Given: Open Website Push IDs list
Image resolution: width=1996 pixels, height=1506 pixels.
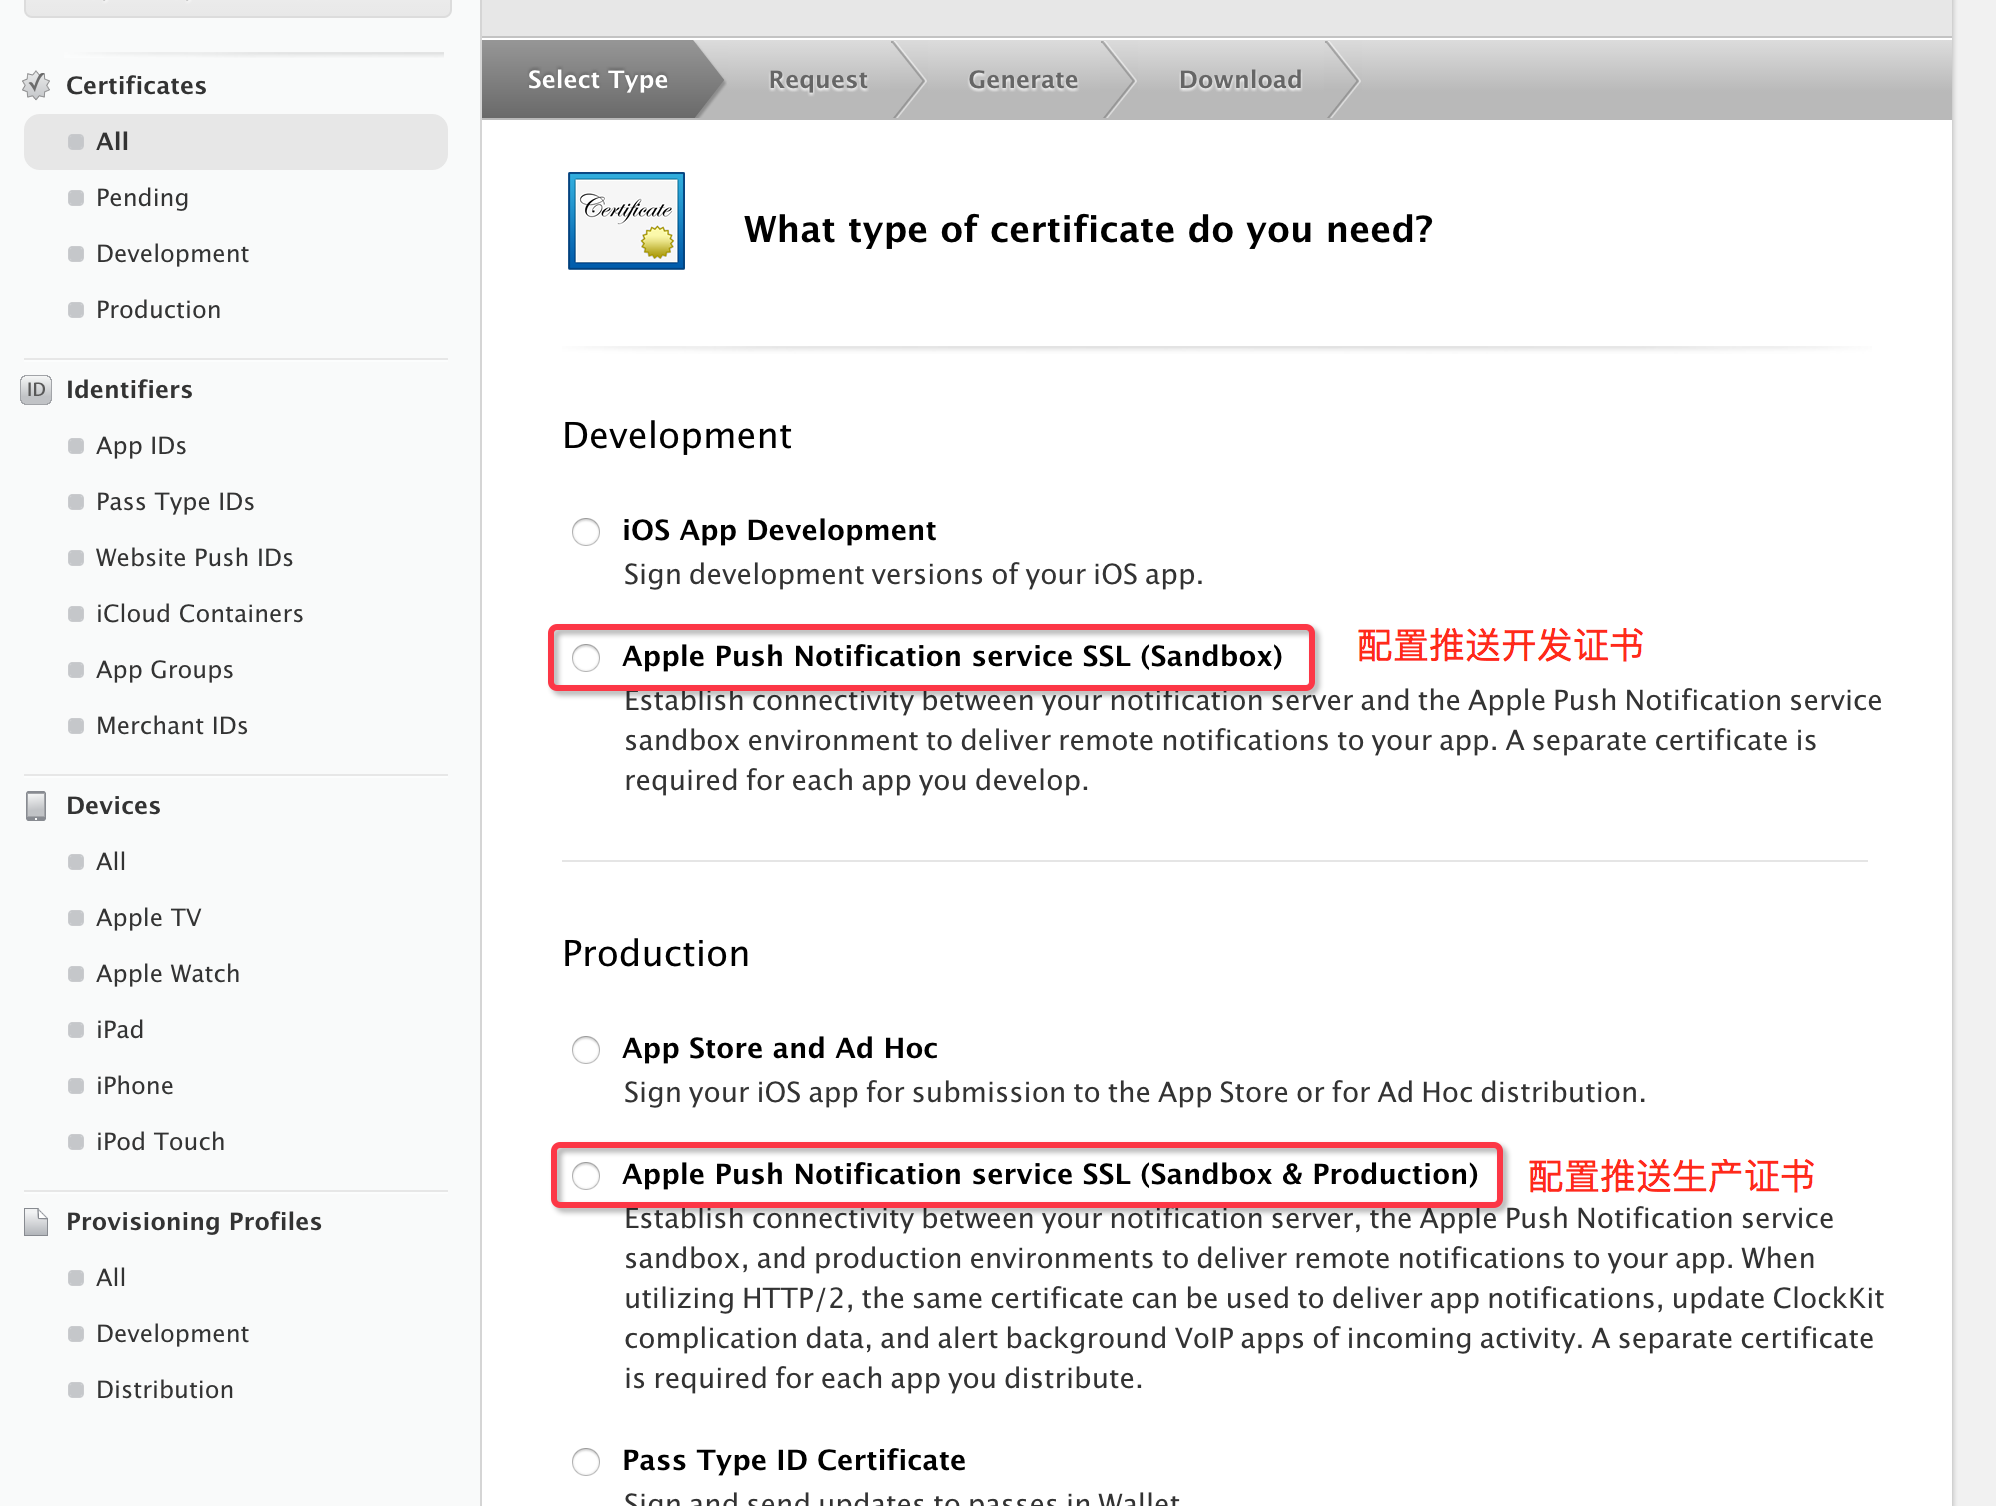Looking at the screenshot, I should (x=194, y=558).
